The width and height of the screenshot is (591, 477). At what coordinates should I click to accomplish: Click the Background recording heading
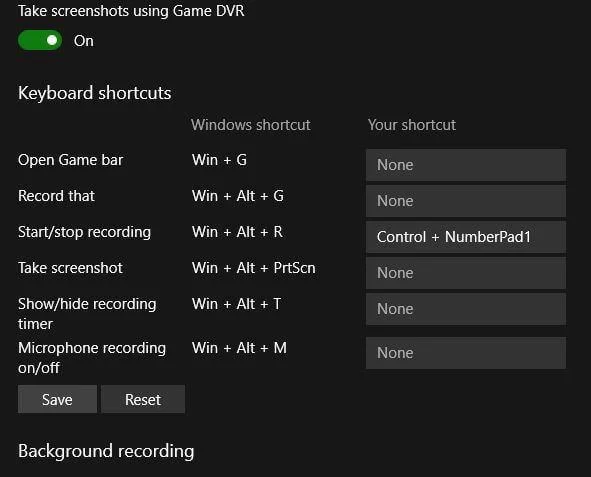[x=106, y=451]
